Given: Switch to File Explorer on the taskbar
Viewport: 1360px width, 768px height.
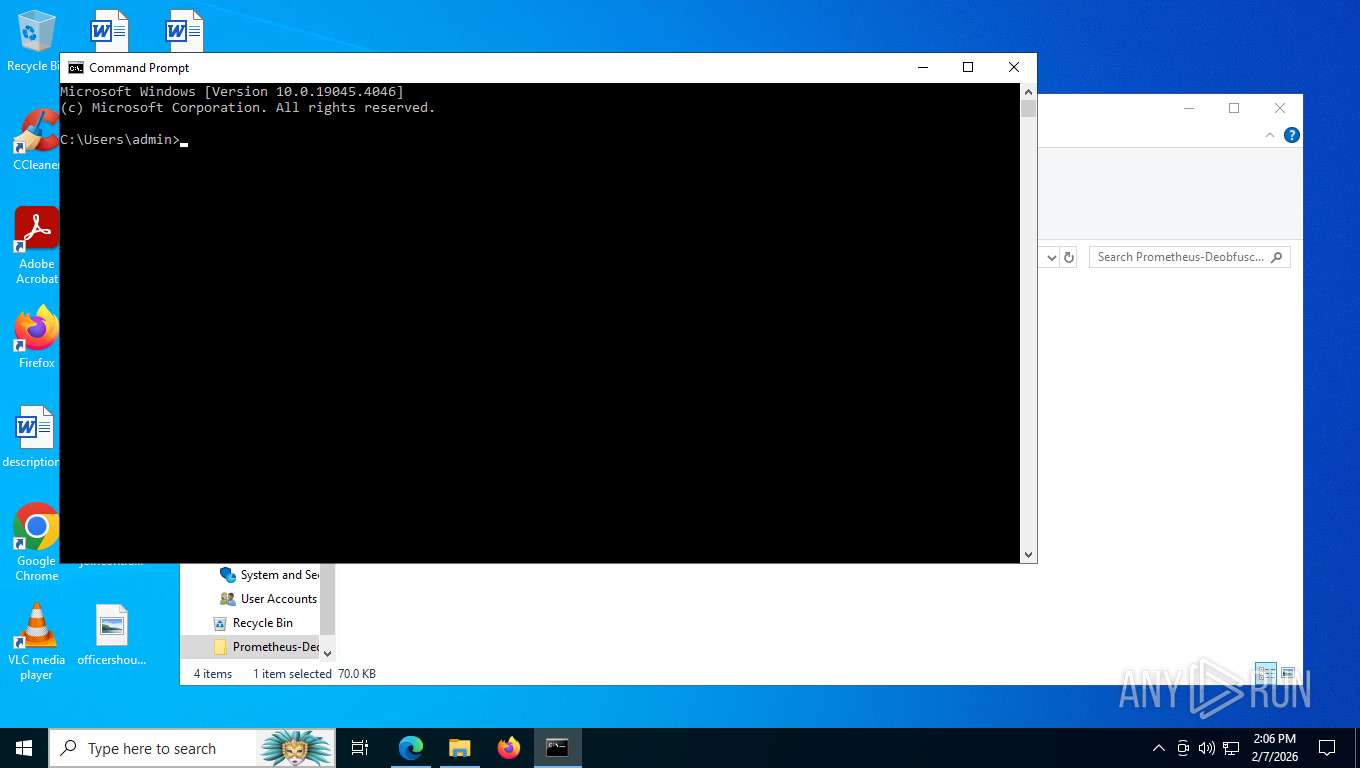Looking at the screenshot, I should tap(459, 748).
